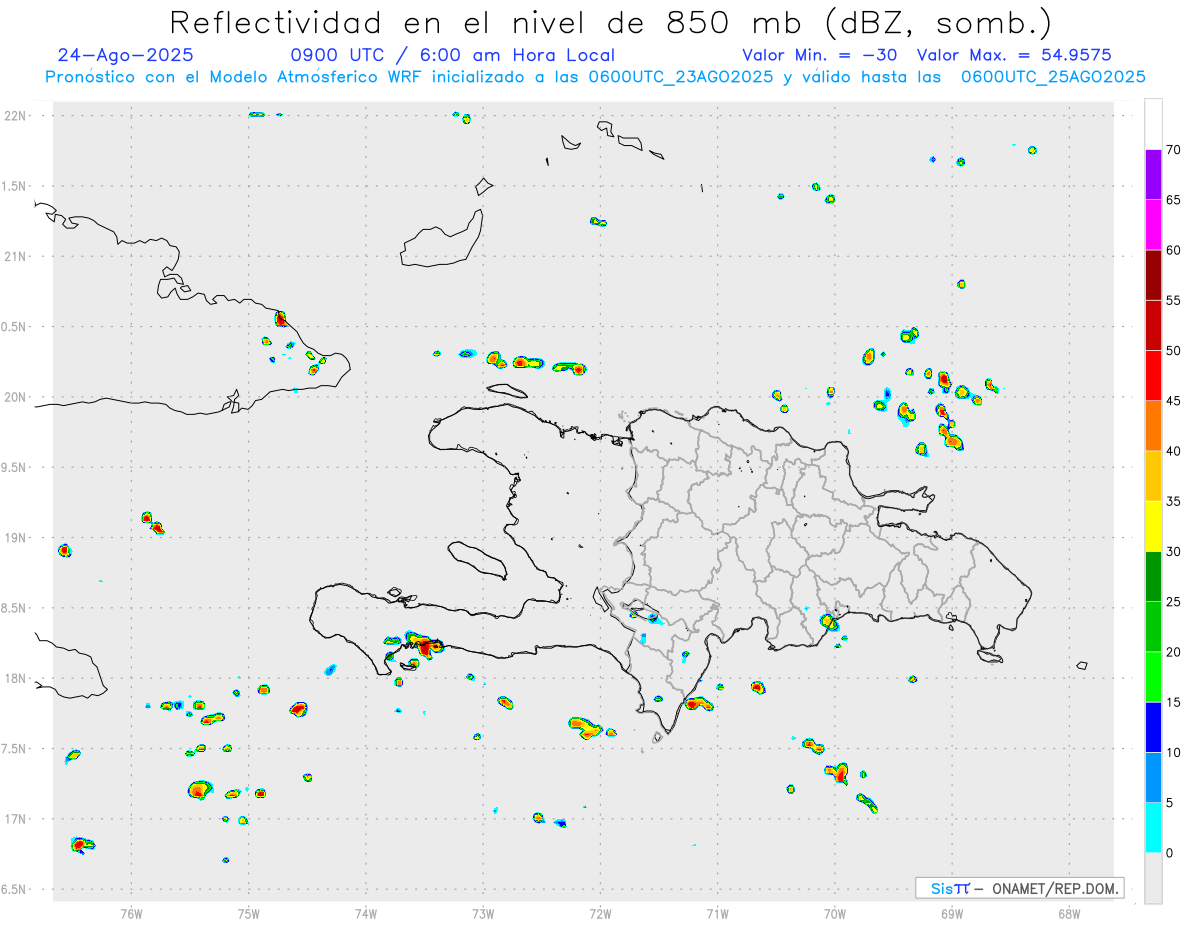Click the '71W' longitude label

coord(717,912)
